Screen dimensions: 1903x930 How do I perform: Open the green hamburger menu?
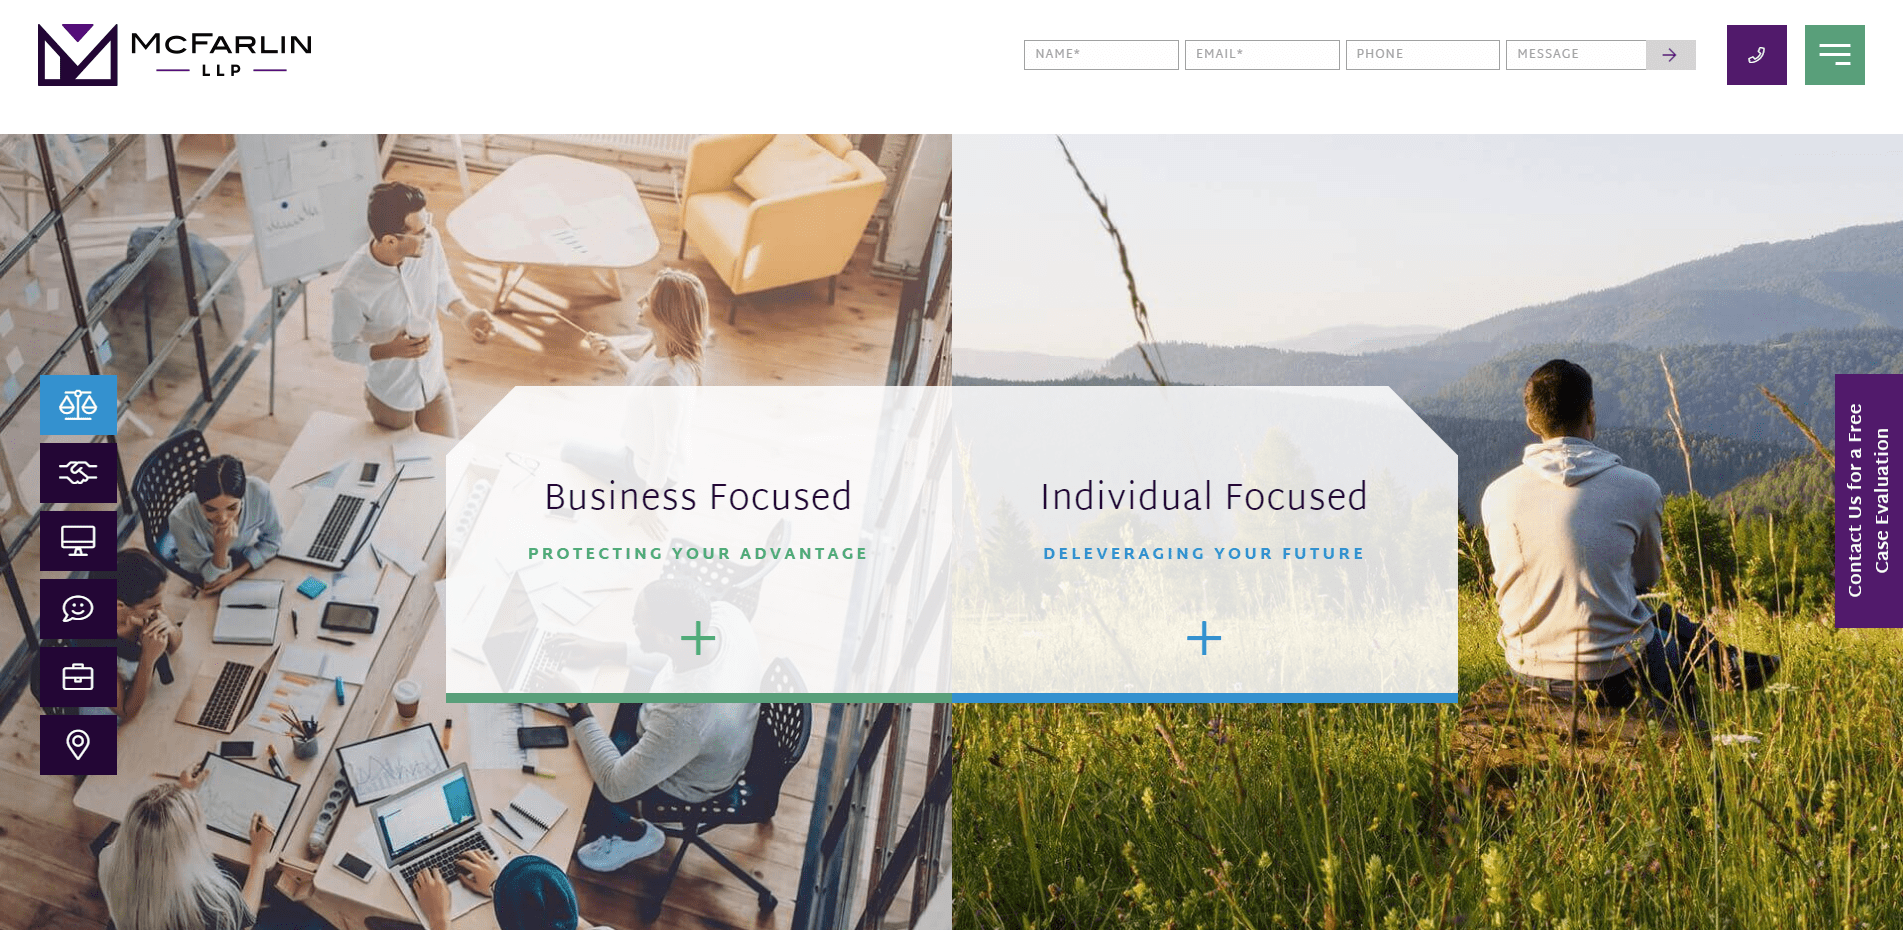pyautogui.click(x=1834, y=55)
